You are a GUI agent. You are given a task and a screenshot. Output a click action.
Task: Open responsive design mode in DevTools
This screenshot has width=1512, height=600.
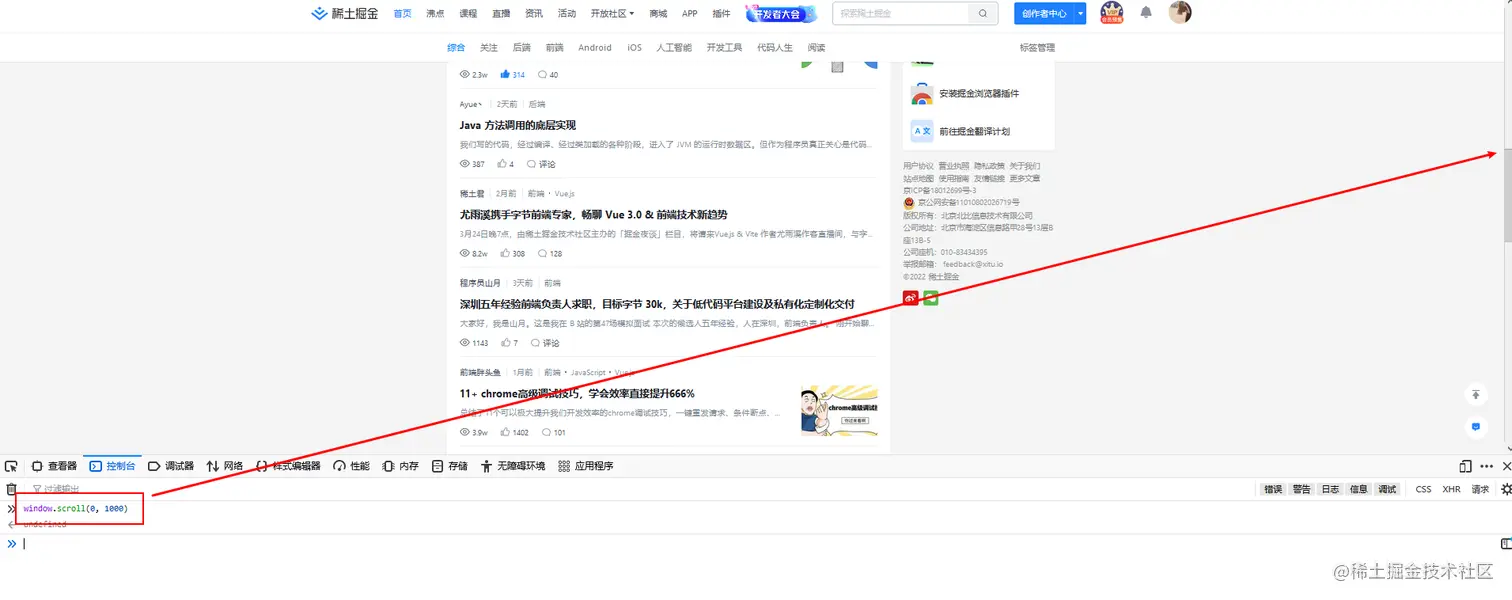[x=1464, y=465]
